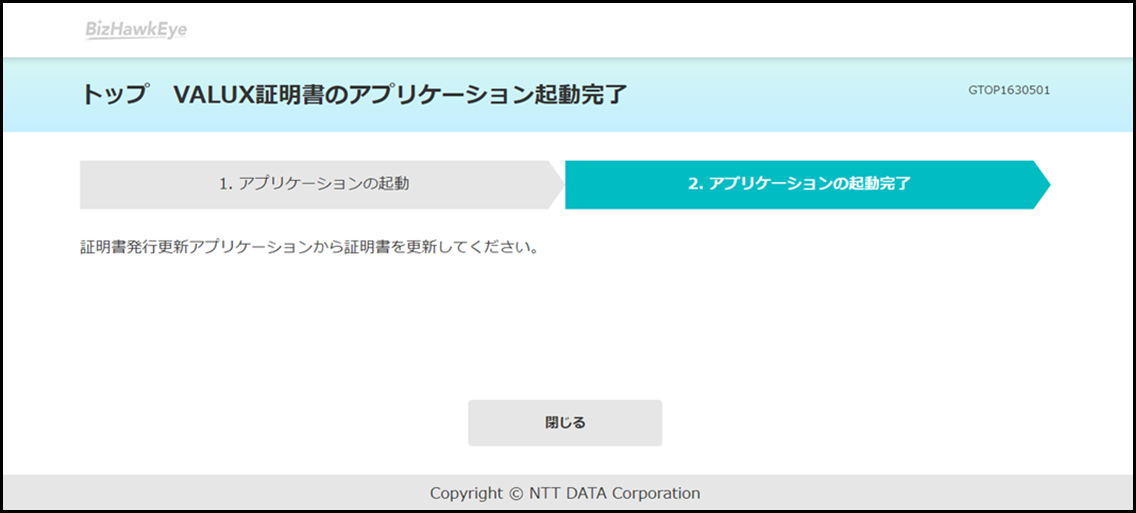Click the arrow tip of the teal step
Image resolution: width=1136 pixels, height=513 pixels.
point(1041,185)
